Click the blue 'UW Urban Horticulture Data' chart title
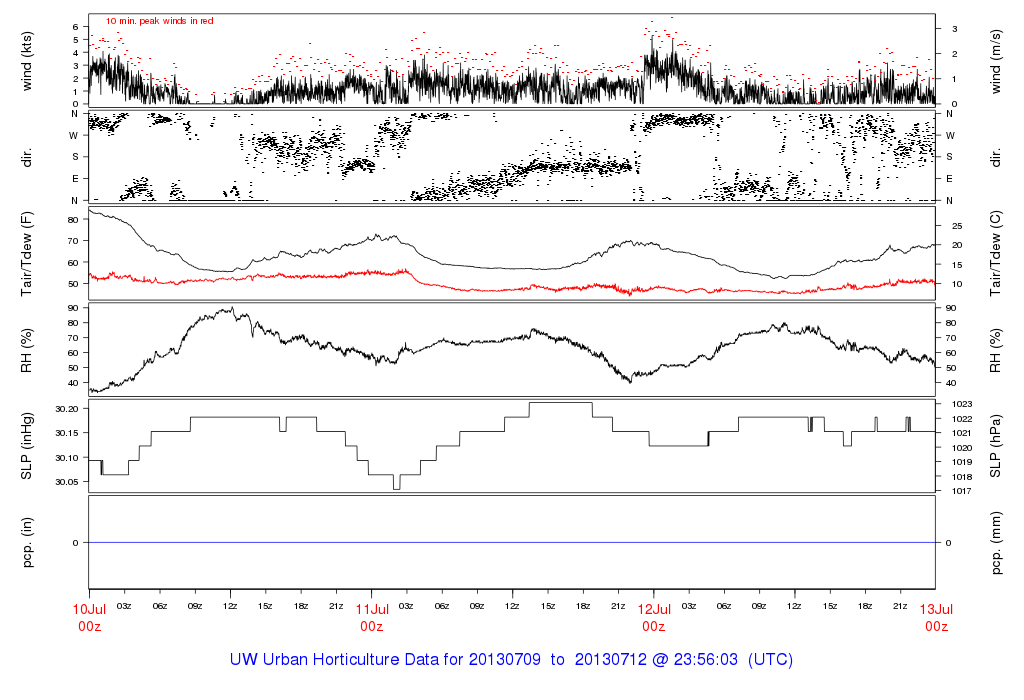 511,660
